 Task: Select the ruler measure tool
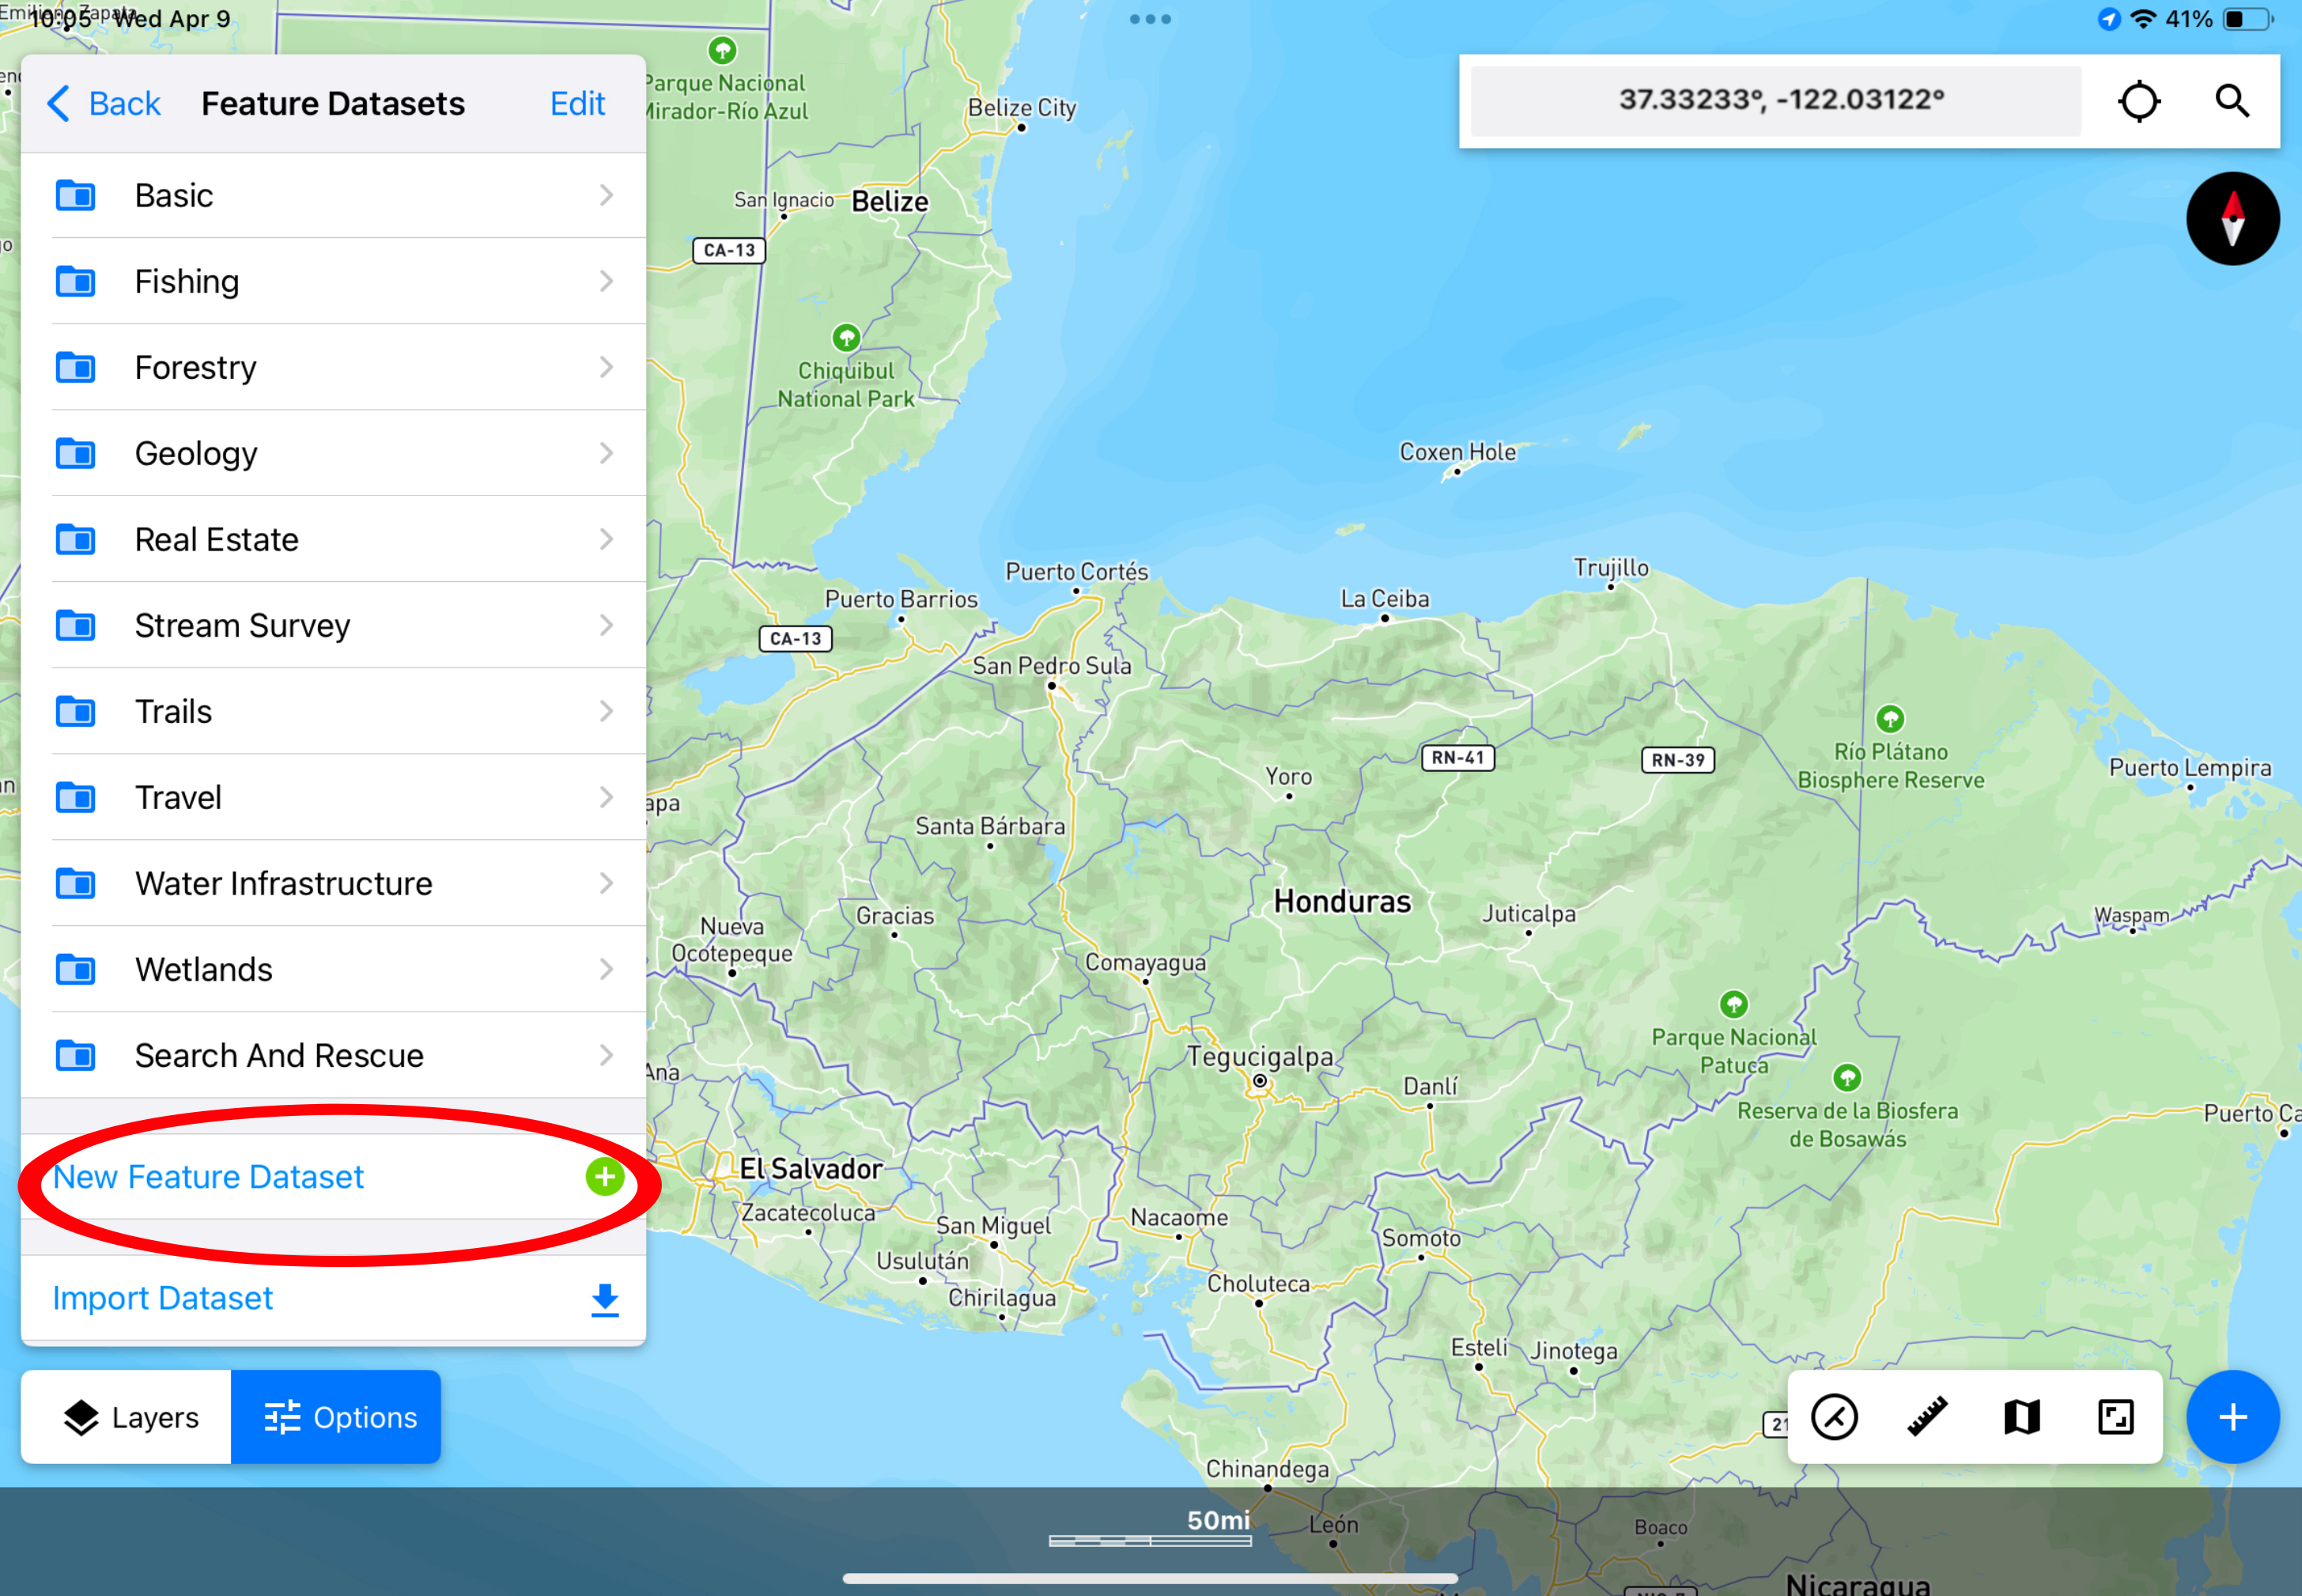tap(1927, 1417)
